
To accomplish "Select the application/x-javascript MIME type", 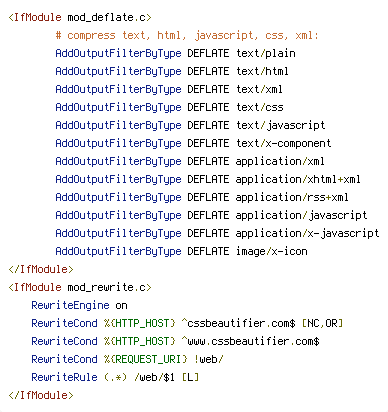I will coord(307,233).
